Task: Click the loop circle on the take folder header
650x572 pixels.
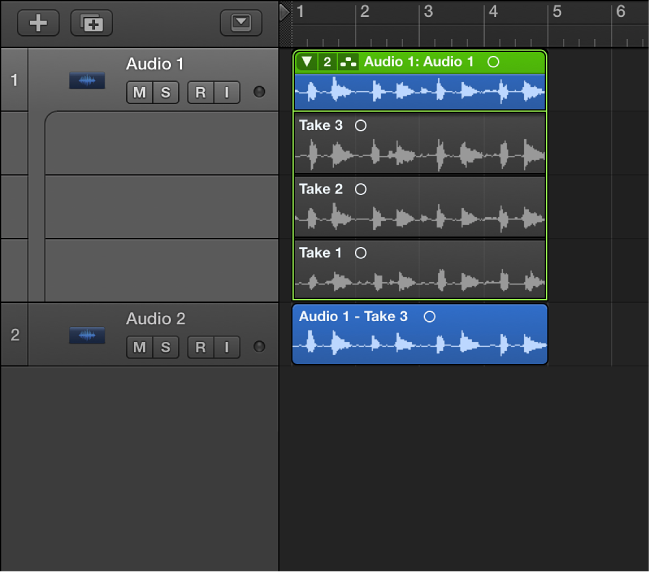Action: click(x=493, y=62)
